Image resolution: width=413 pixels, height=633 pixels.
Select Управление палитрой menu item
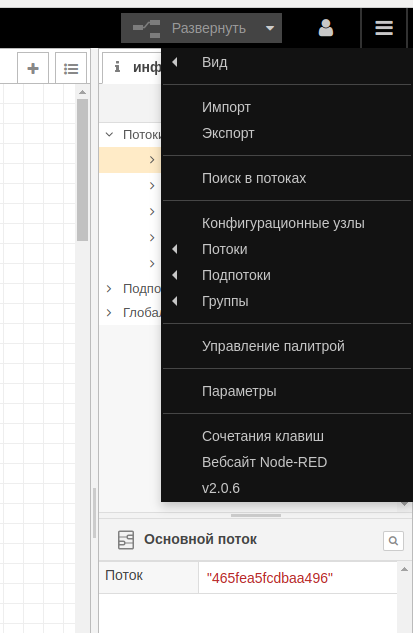click(287, 346)
